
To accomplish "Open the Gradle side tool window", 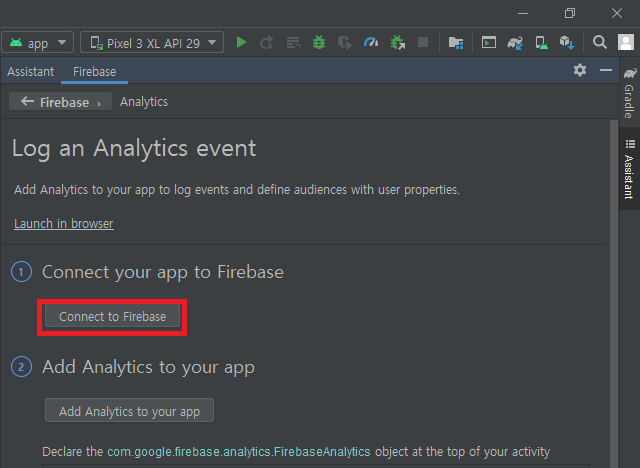I will point(629,93).
